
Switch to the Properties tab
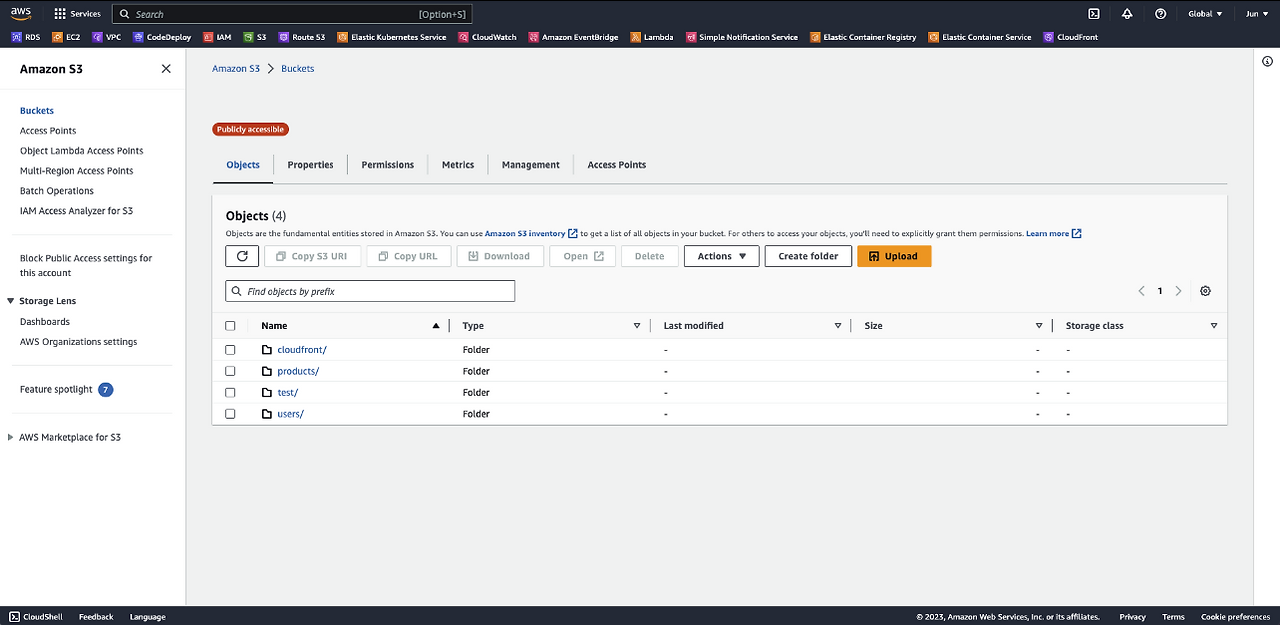[310, 165]
